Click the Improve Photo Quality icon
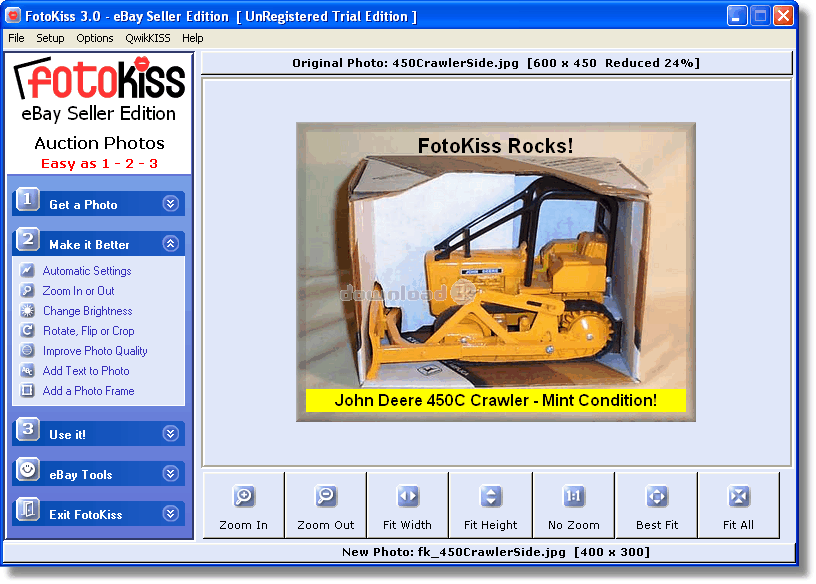 pos(27,350)
